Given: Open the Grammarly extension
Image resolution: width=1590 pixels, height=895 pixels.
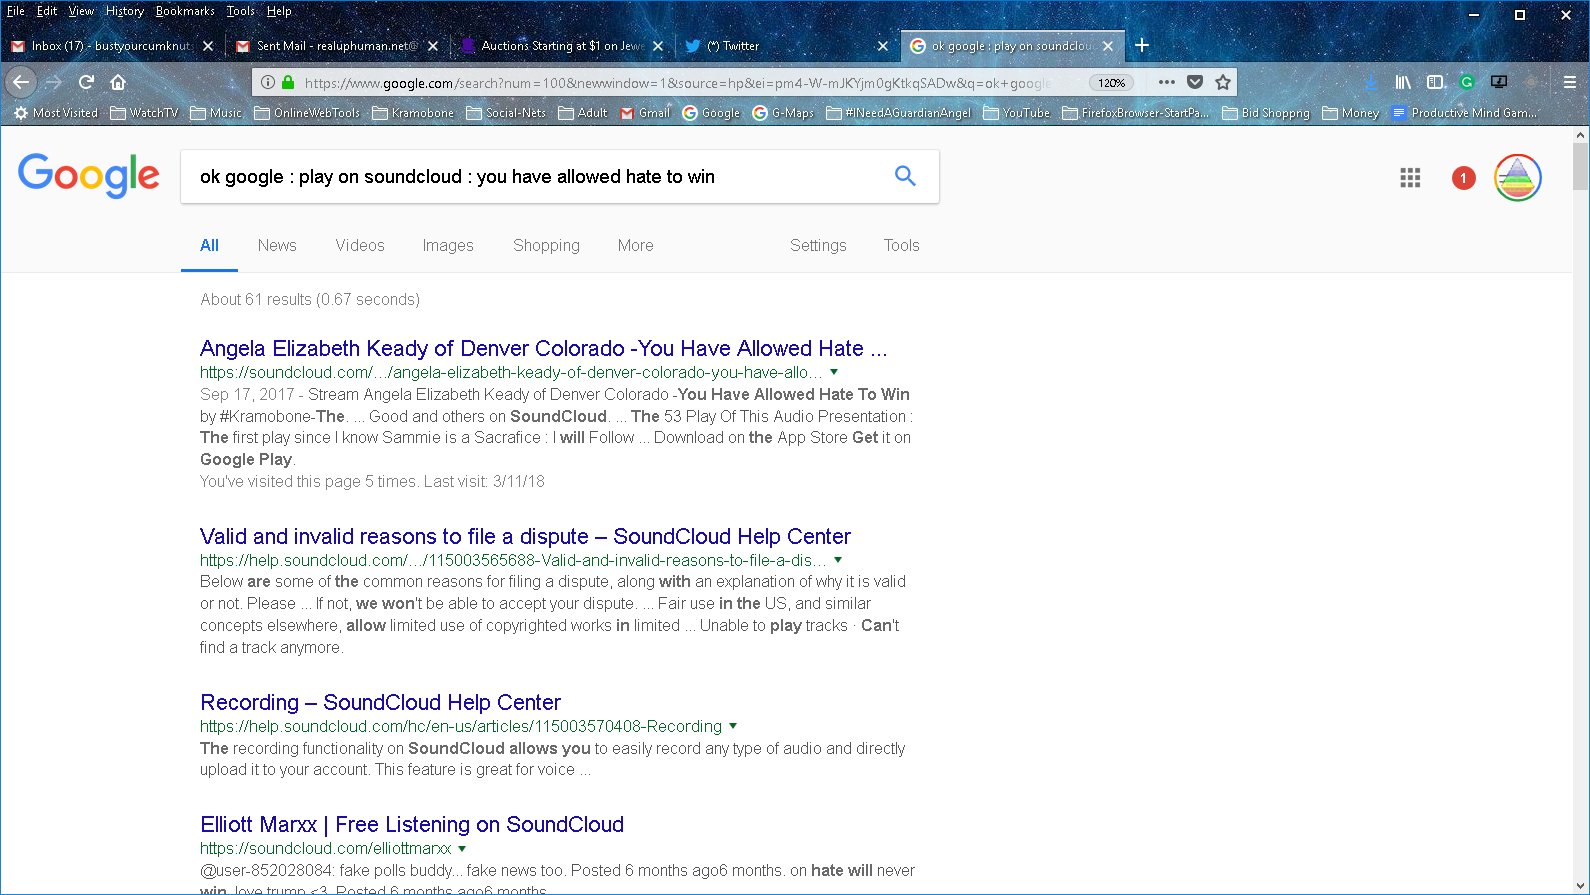Looking at the screenshot, I should click(1467, 82).
